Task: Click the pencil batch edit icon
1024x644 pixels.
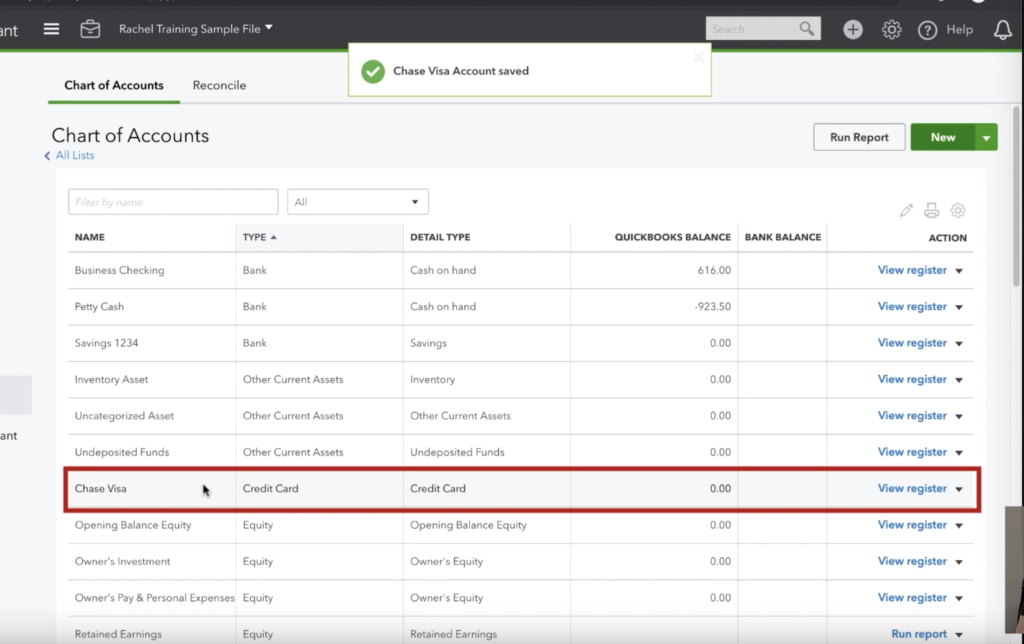Action: point(906,210)
